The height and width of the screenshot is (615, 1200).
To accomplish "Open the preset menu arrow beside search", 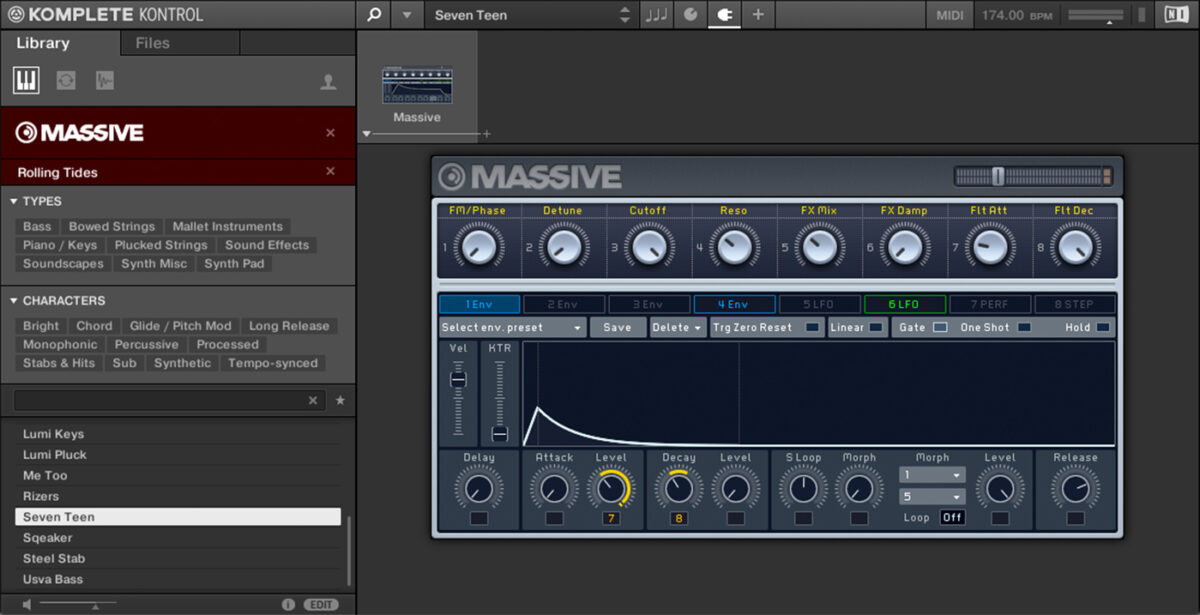I will 406,15.
